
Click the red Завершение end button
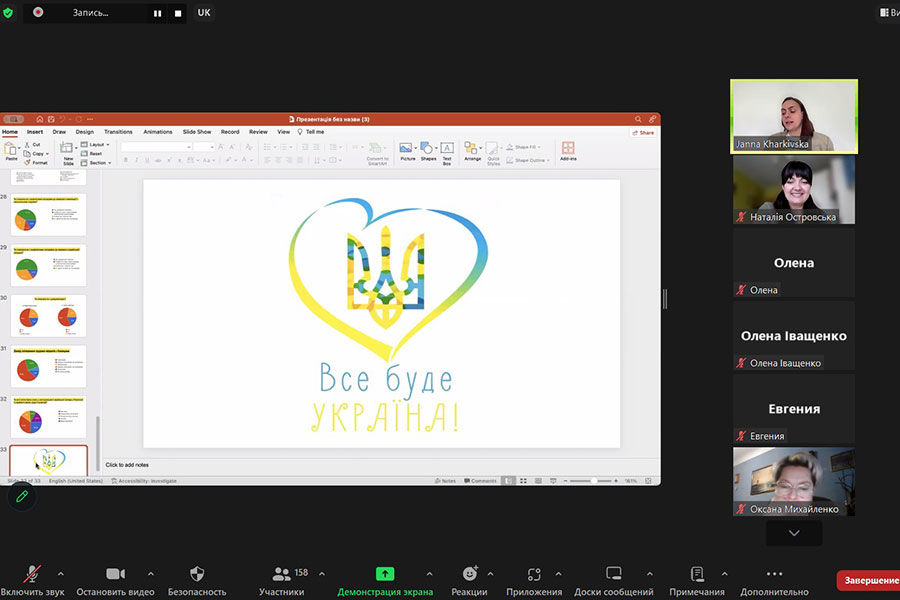(867, 580)
